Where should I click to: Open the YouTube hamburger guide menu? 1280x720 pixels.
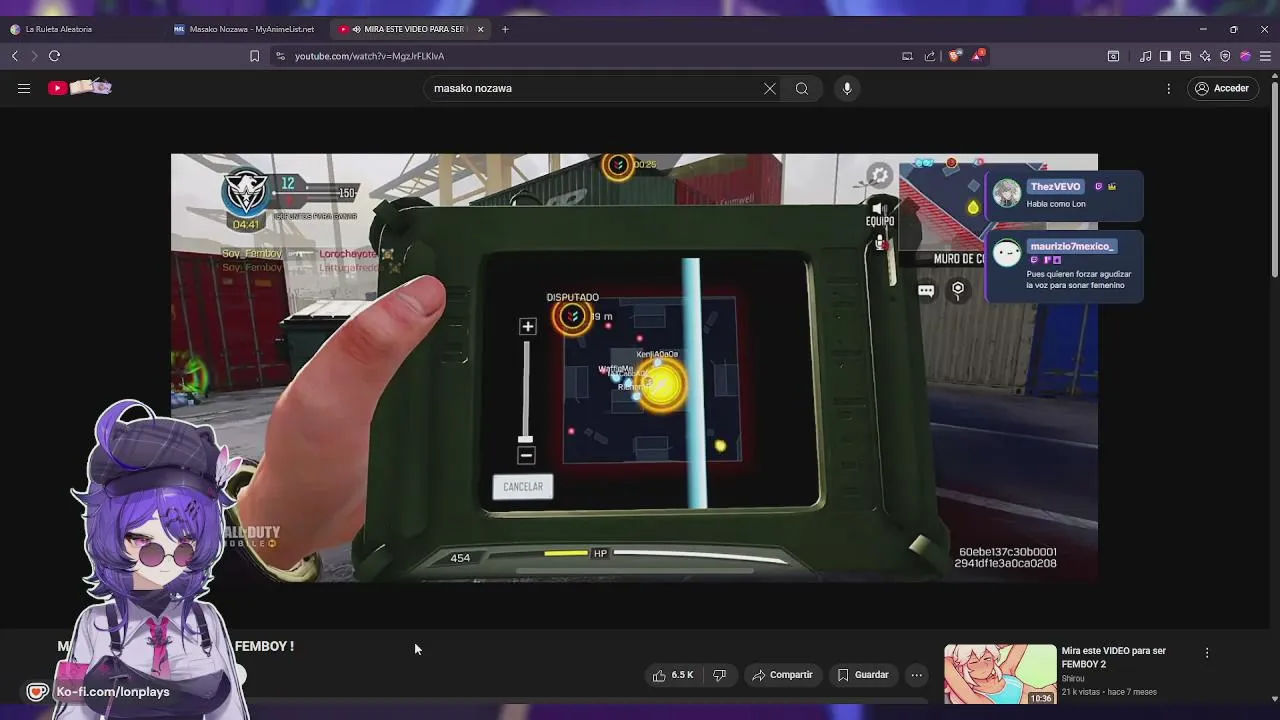click(x=24, y=88)
